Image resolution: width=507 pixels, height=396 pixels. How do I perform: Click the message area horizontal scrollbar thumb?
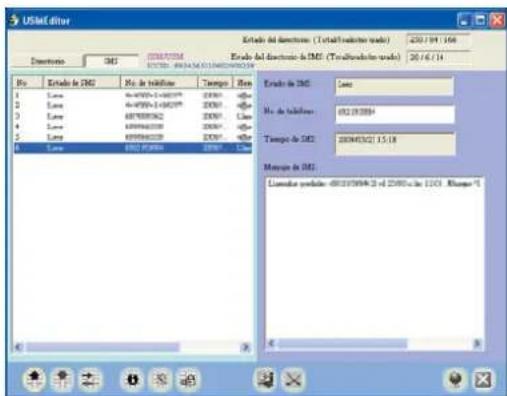tap(343, 343)
